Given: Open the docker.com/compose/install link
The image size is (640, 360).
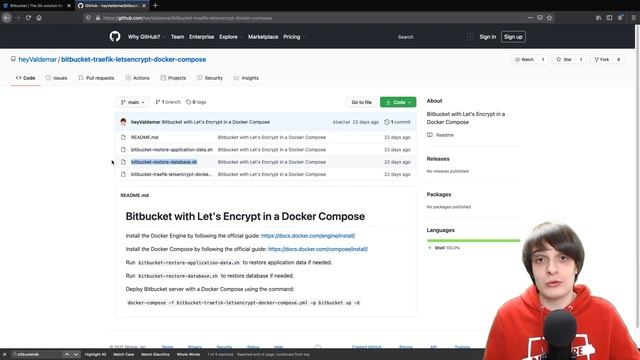Looking at the screenshot, I should 318,249.
